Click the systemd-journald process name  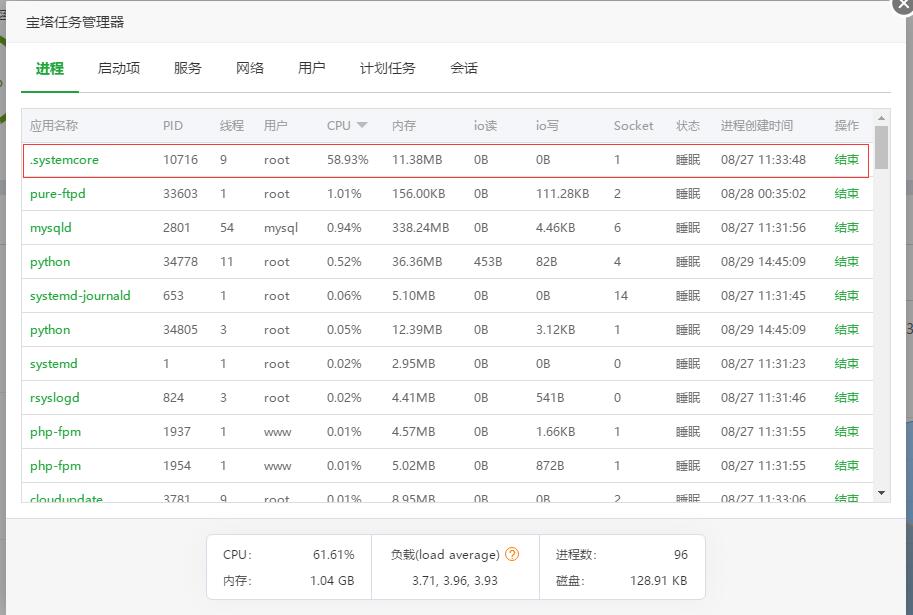point(80,296)
